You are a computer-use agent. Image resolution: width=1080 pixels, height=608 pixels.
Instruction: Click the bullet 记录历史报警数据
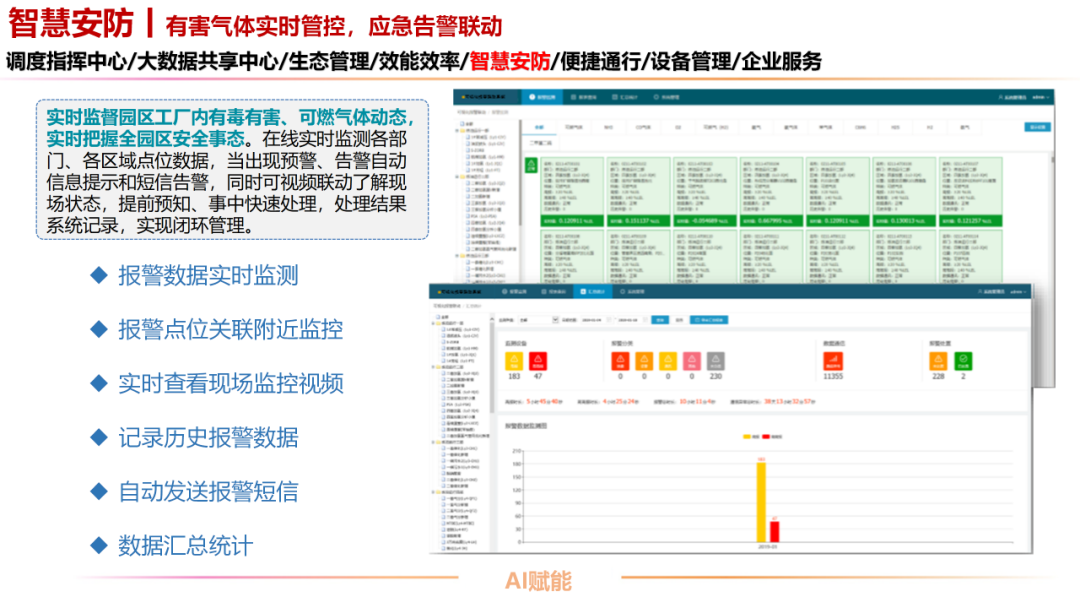pyautogui.click(x=208, y=437)
